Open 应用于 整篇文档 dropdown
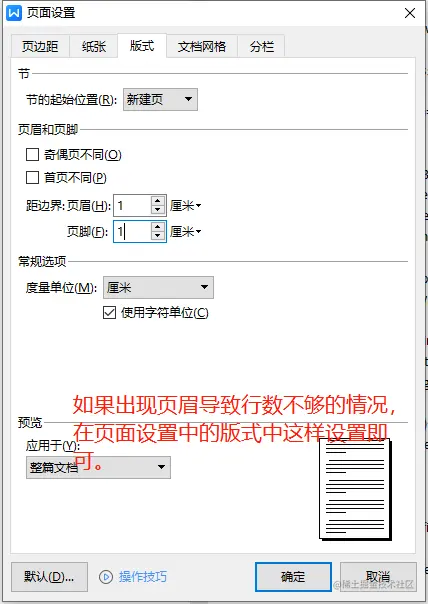Image resolution: width=428 pixels, height=604 pixels. click(x=98, y=467)
